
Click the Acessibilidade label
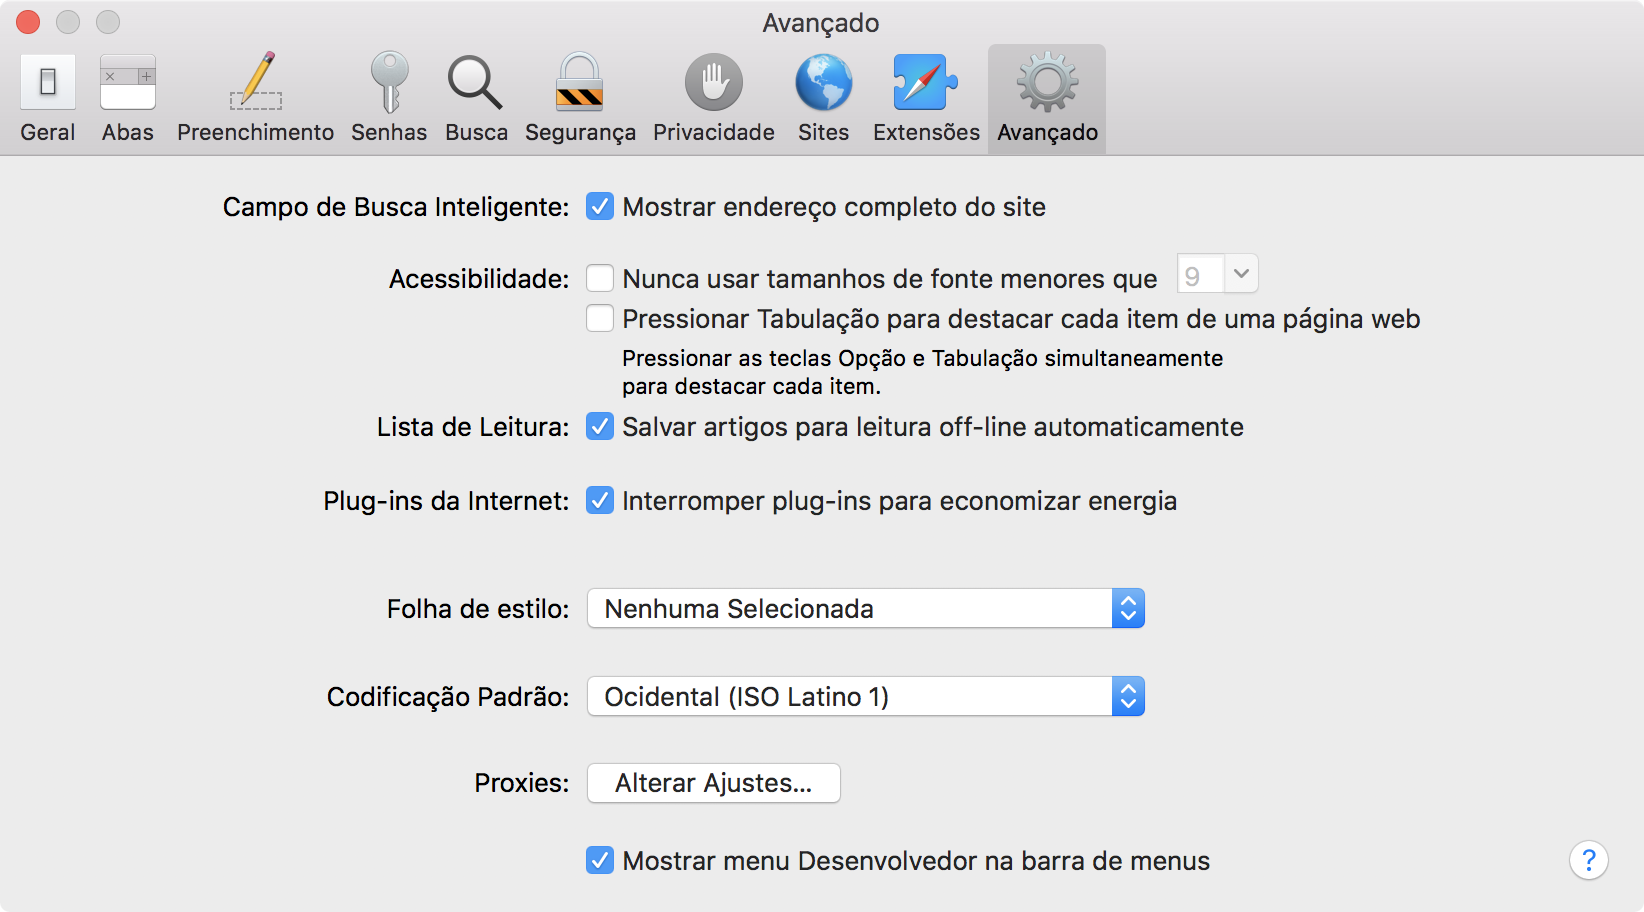coord(479,279)
